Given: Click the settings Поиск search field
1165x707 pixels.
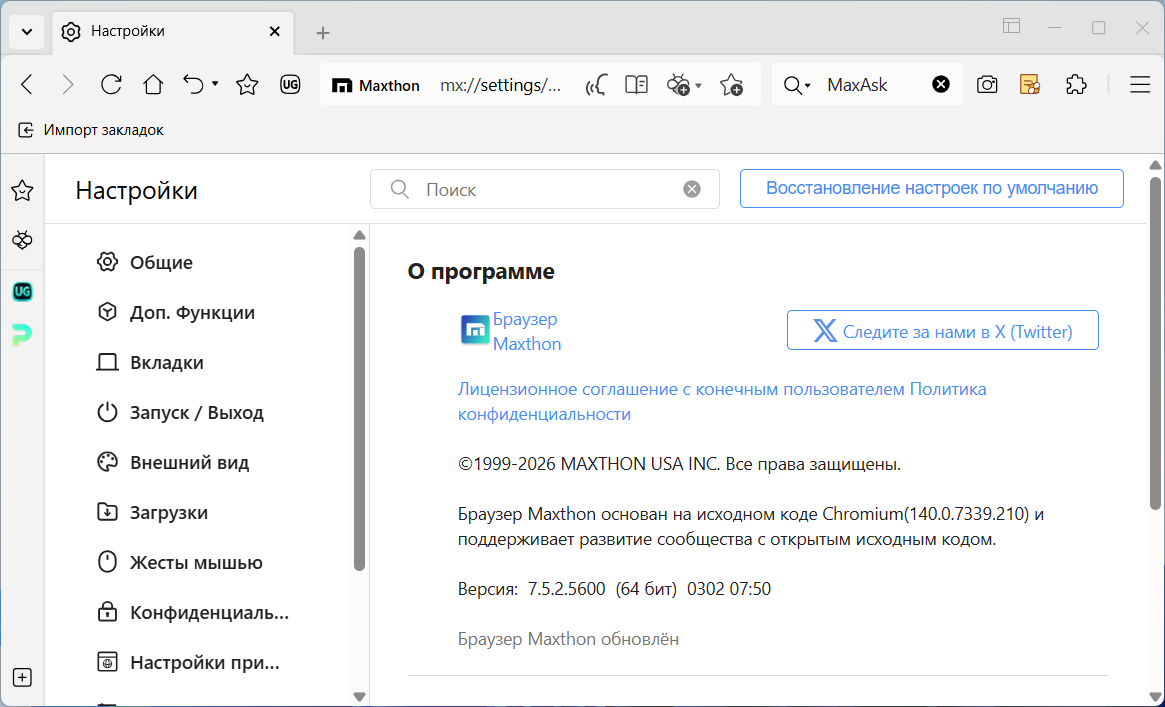Looking at the screenshot, I should click(x=545, y=189).
